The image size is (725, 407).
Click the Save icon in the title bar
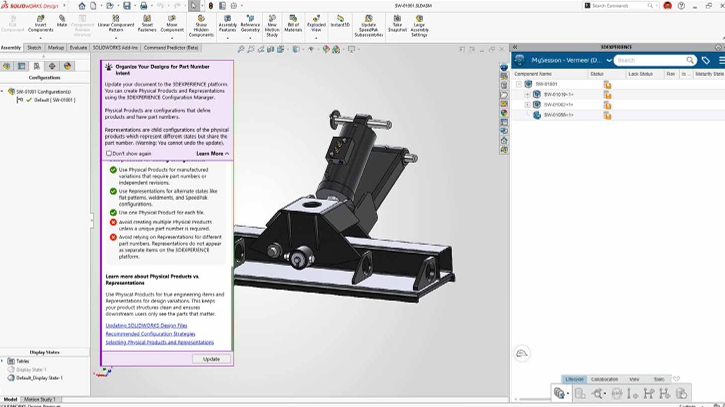[127, 6]
